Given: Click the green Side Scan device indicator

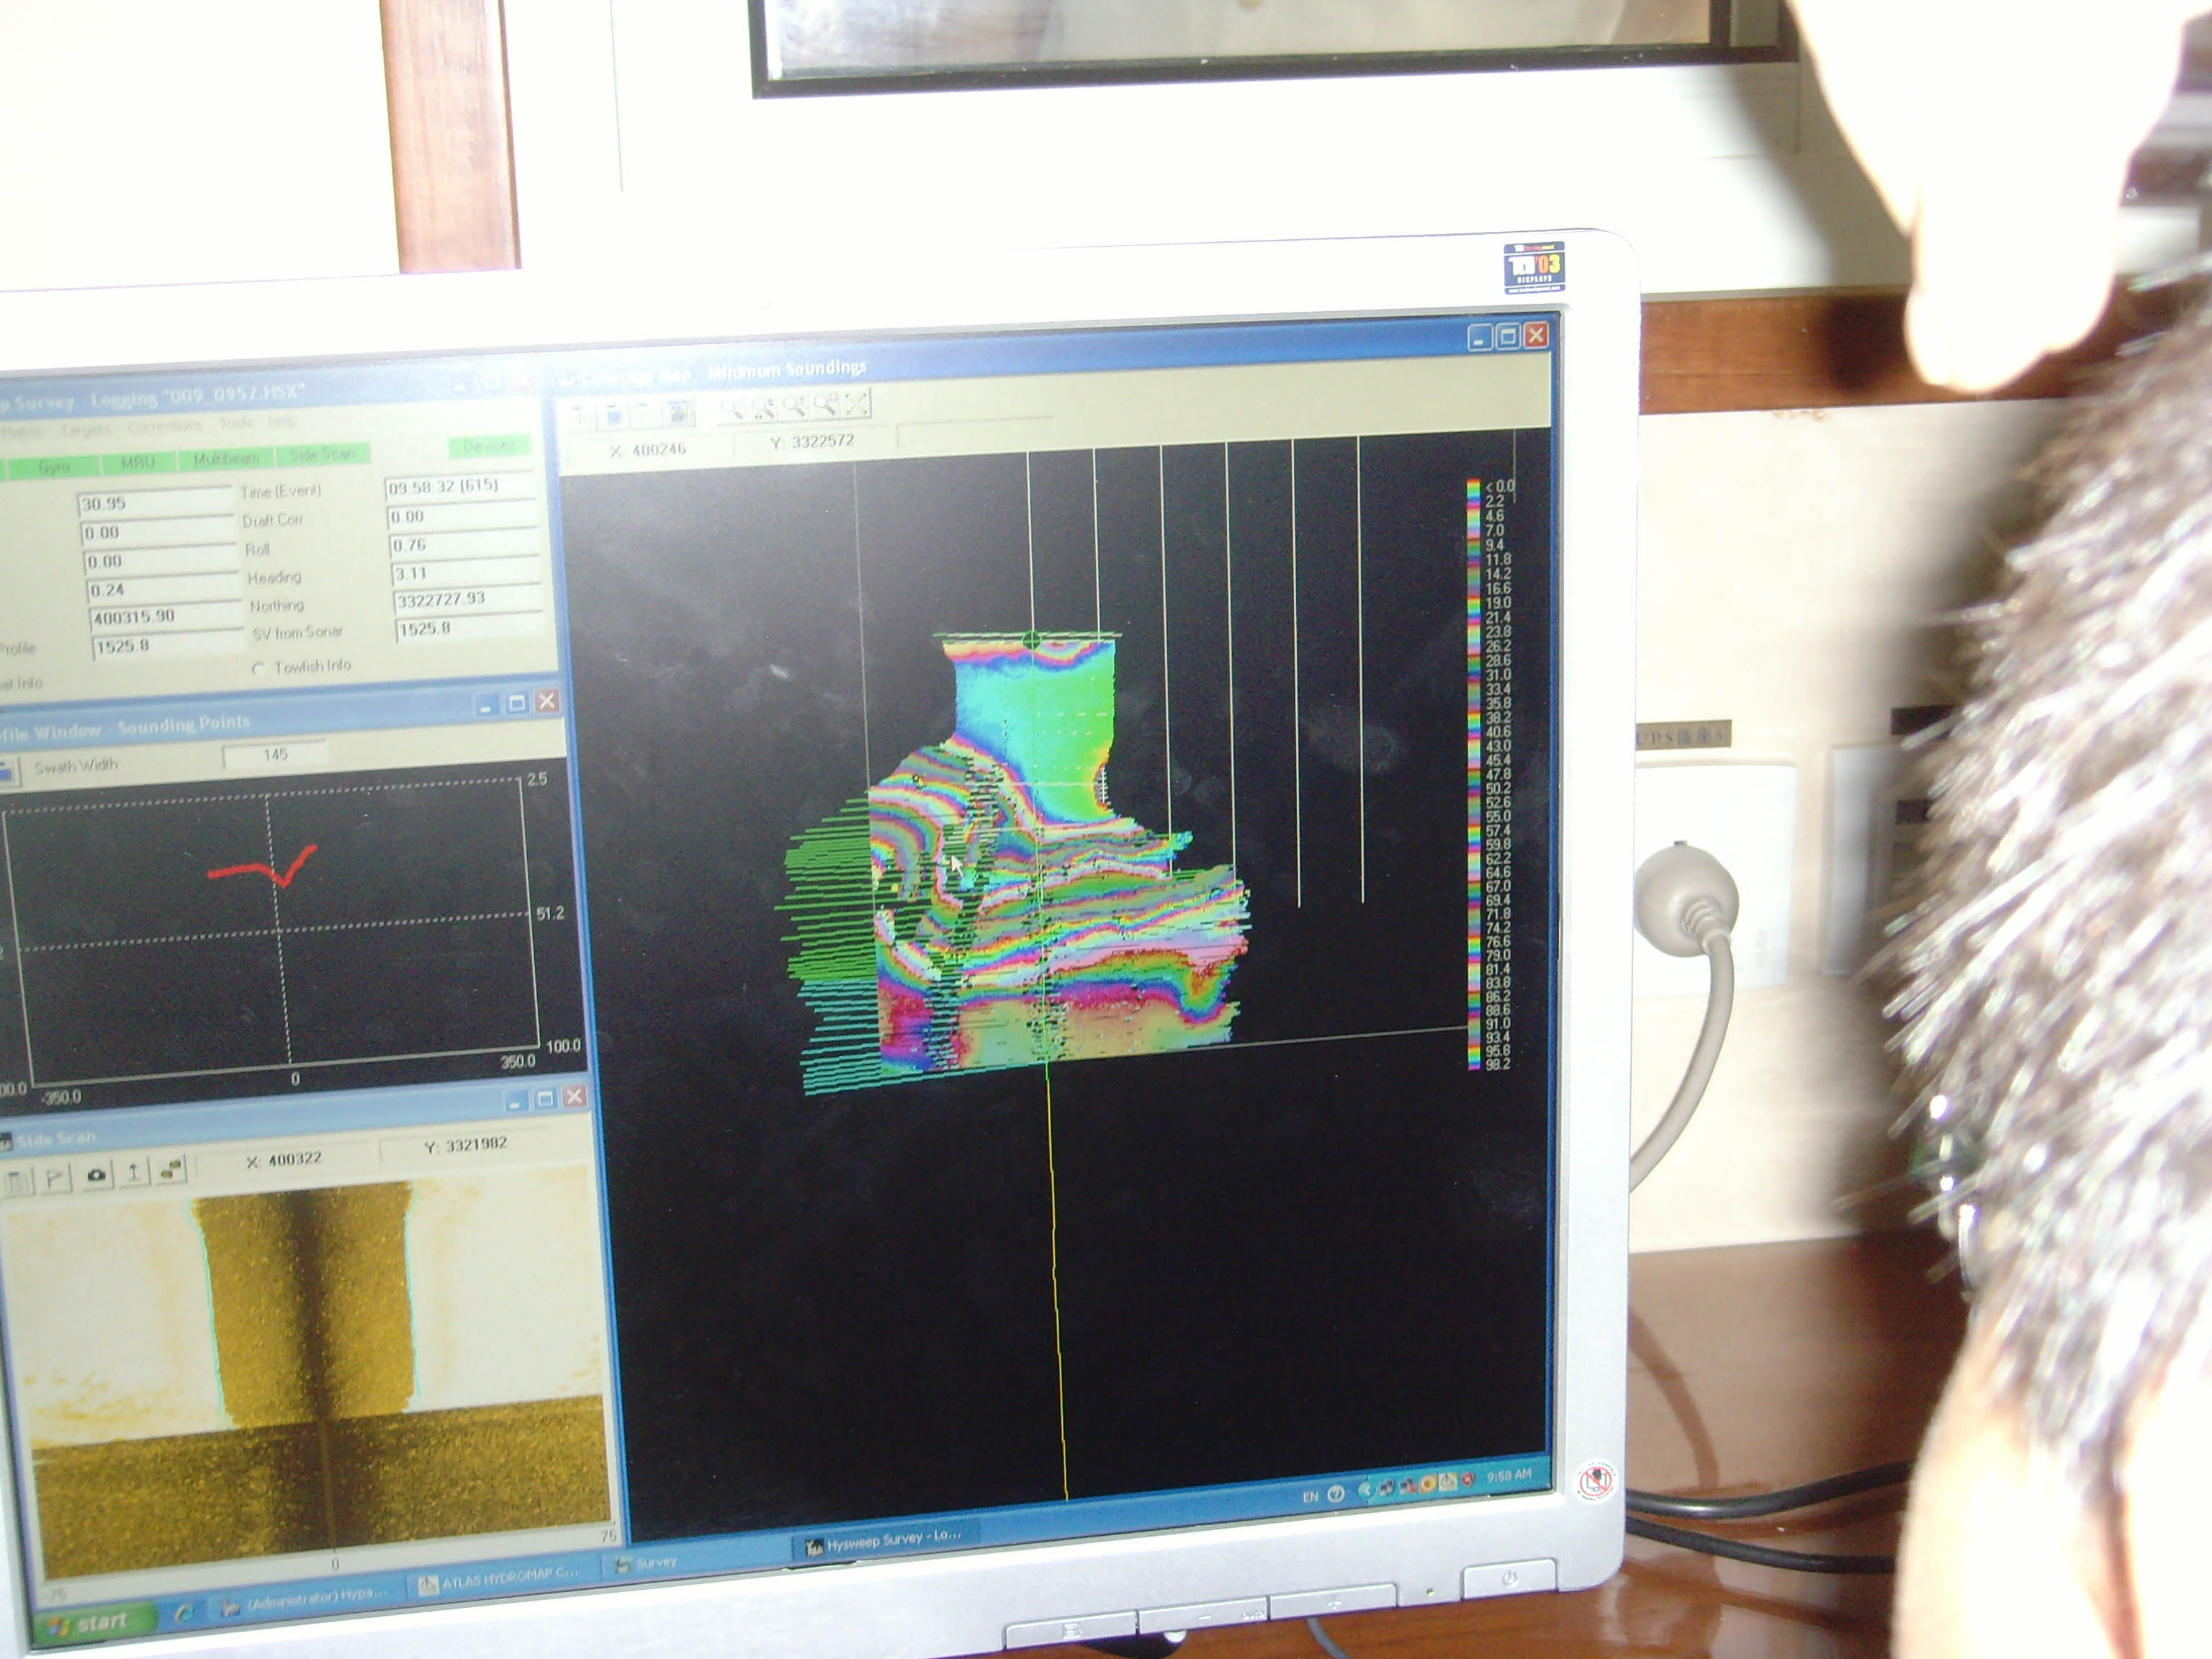Looking at the screenshot, I should [x=322, y=455].
